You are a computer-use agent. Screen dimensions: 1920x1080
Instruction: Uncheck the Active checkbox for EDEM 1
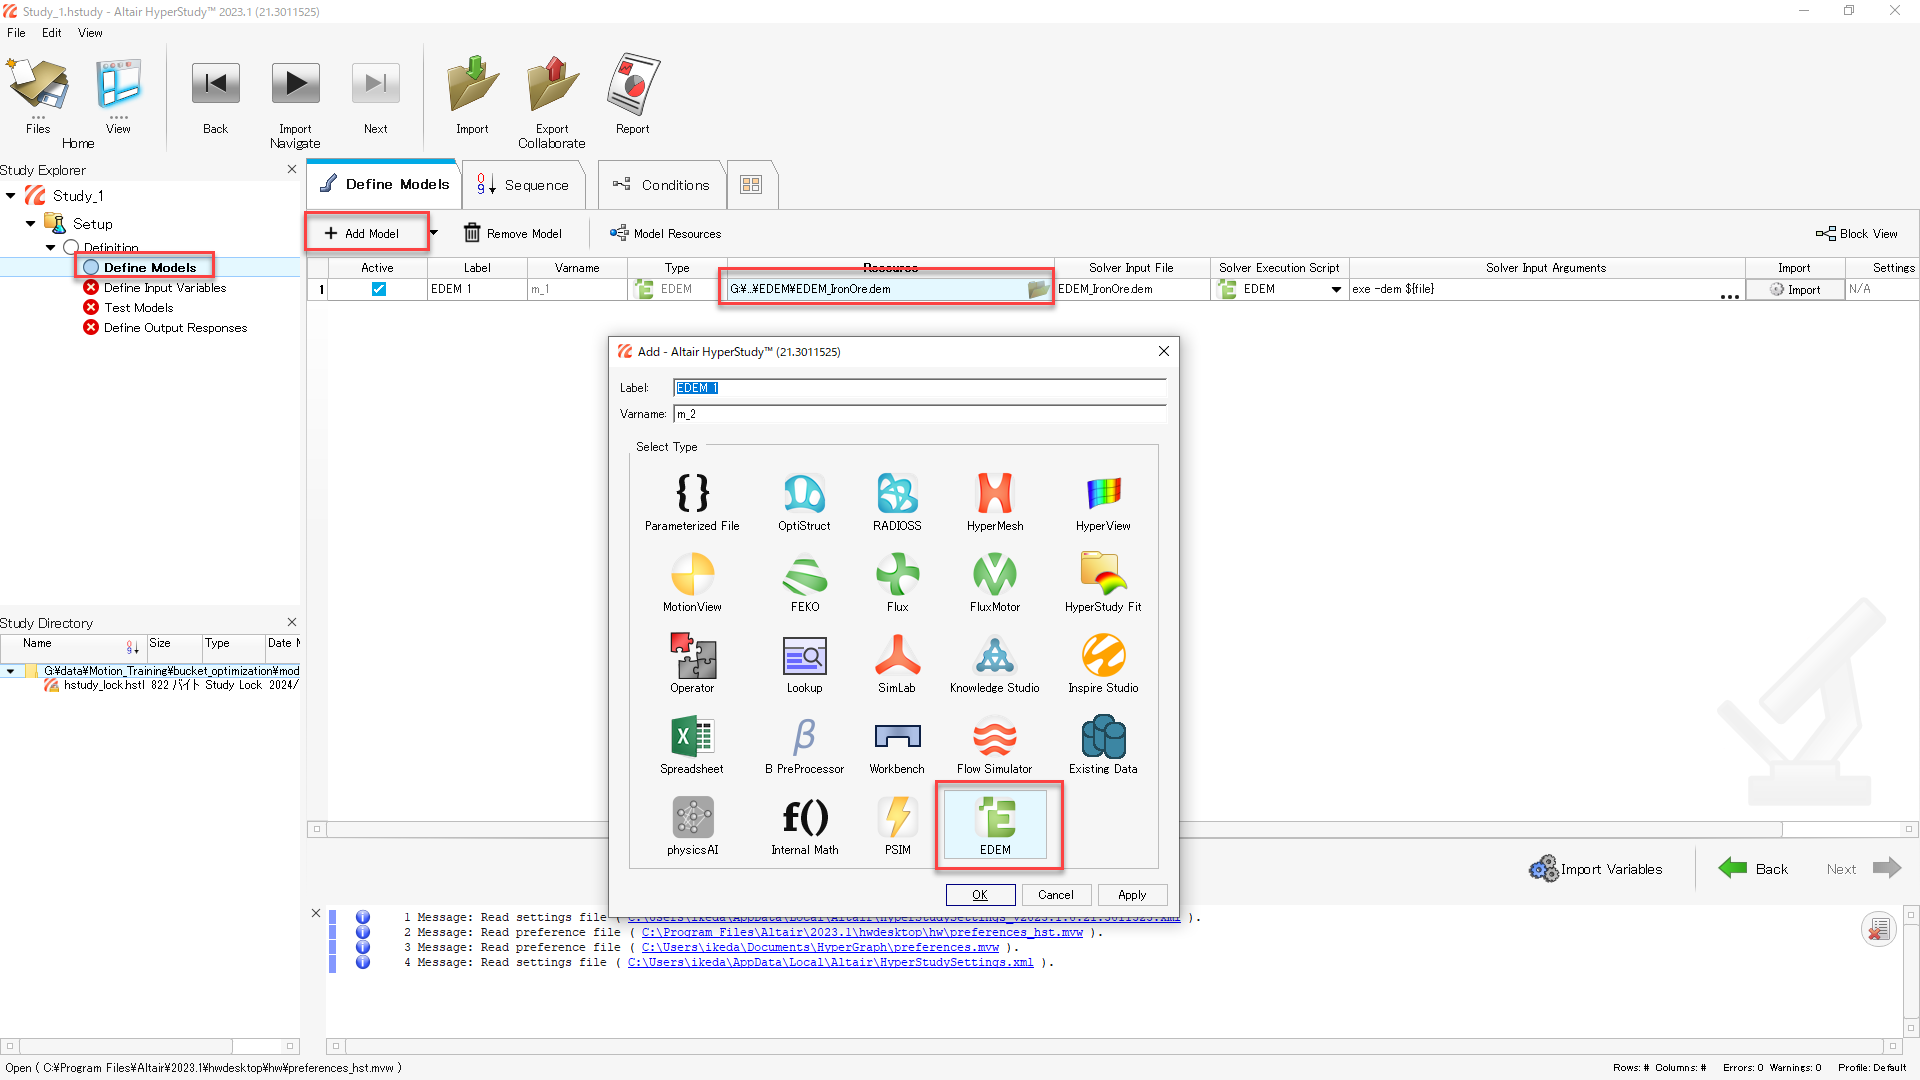[378, 289]
